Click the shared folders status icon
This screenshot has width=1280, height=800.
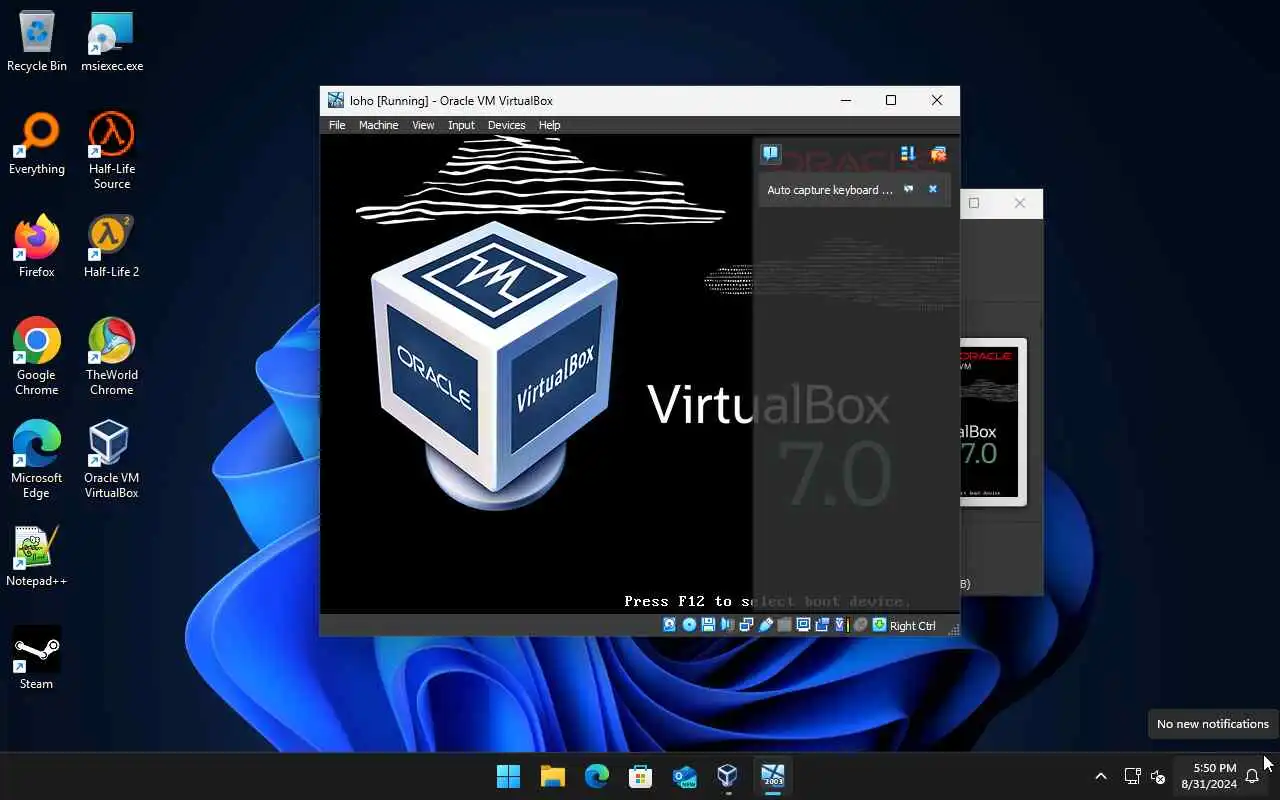click(x=784, y=625)
